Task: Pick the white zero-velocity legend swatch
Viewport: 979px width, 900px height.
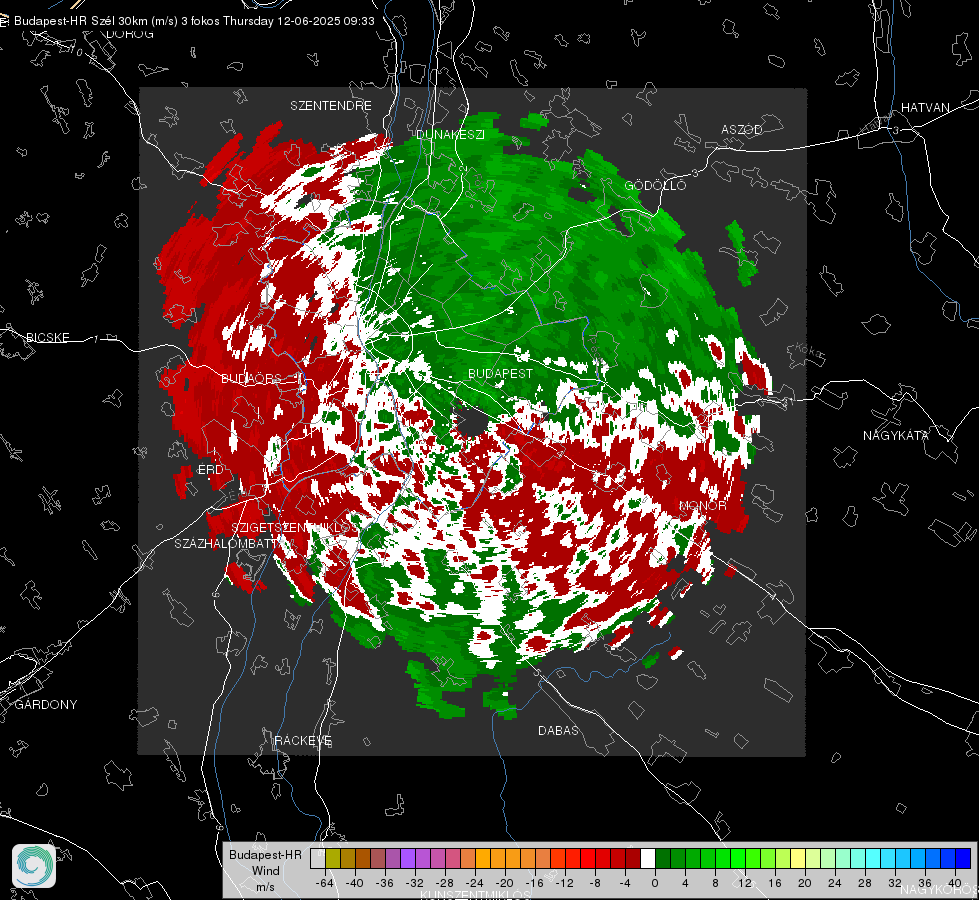Action: coord(648,859)
